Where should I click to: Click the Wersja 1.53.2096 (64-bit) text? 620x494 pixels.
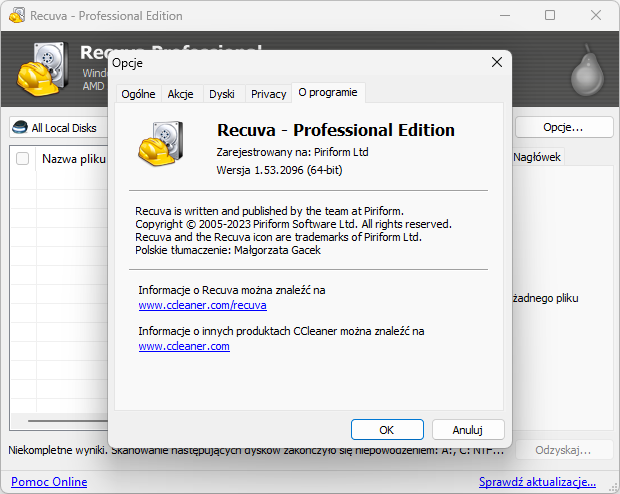279,170
